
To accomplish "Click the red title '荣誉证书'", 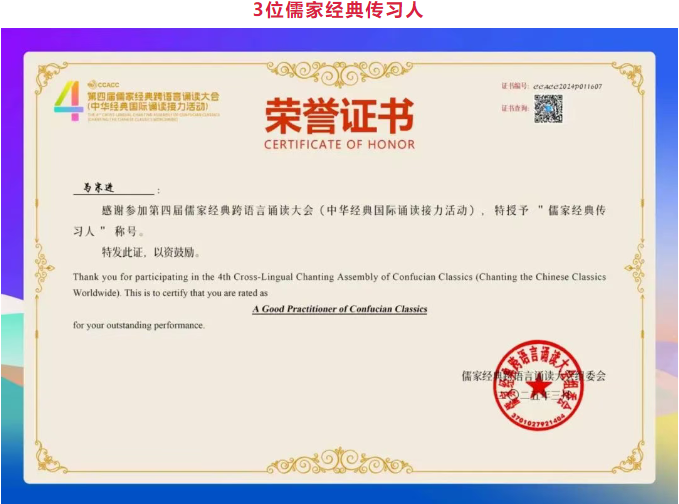I will 339,116.
